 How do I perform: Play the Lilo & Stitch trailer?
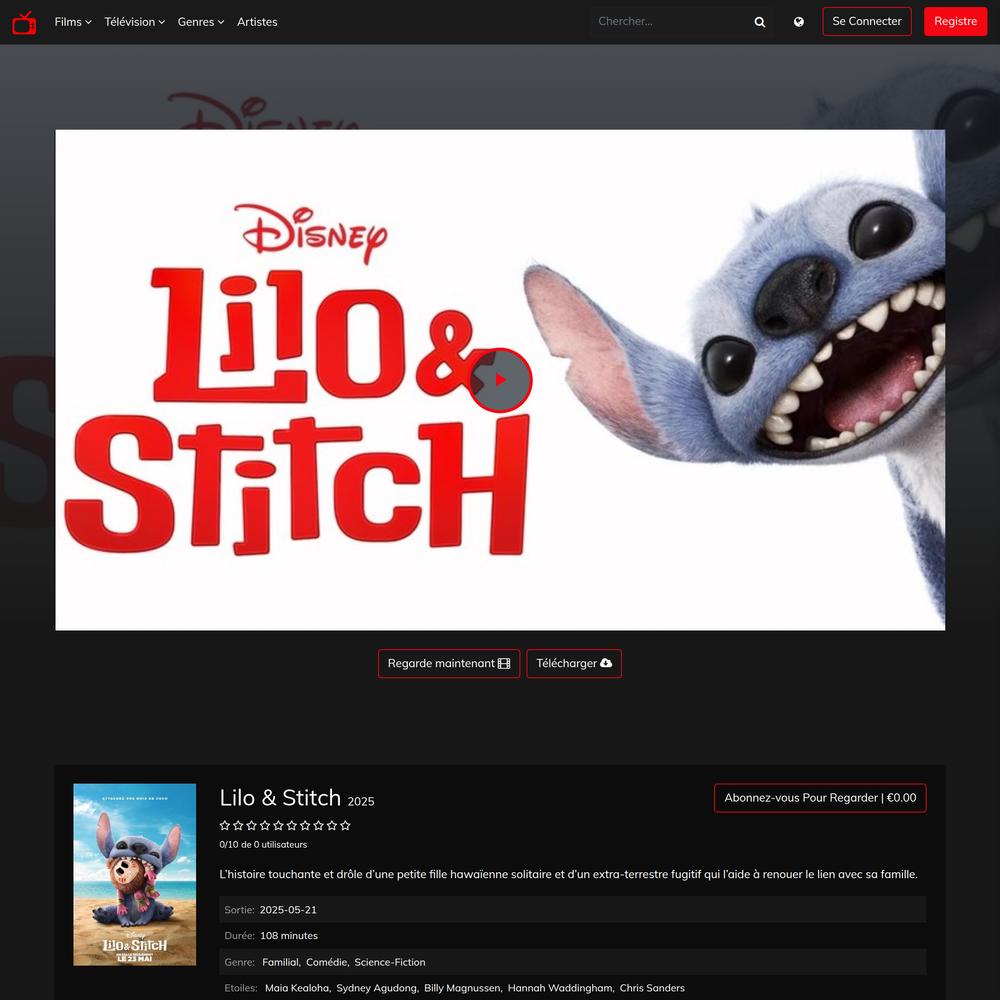[501, 380]
